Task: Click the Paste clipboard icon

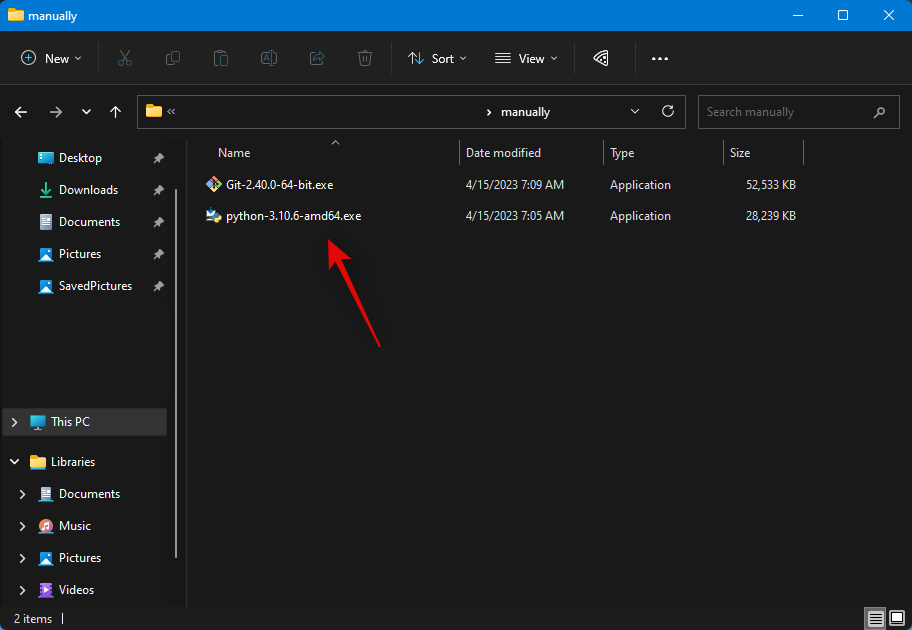Action: [x=221, y=59]
